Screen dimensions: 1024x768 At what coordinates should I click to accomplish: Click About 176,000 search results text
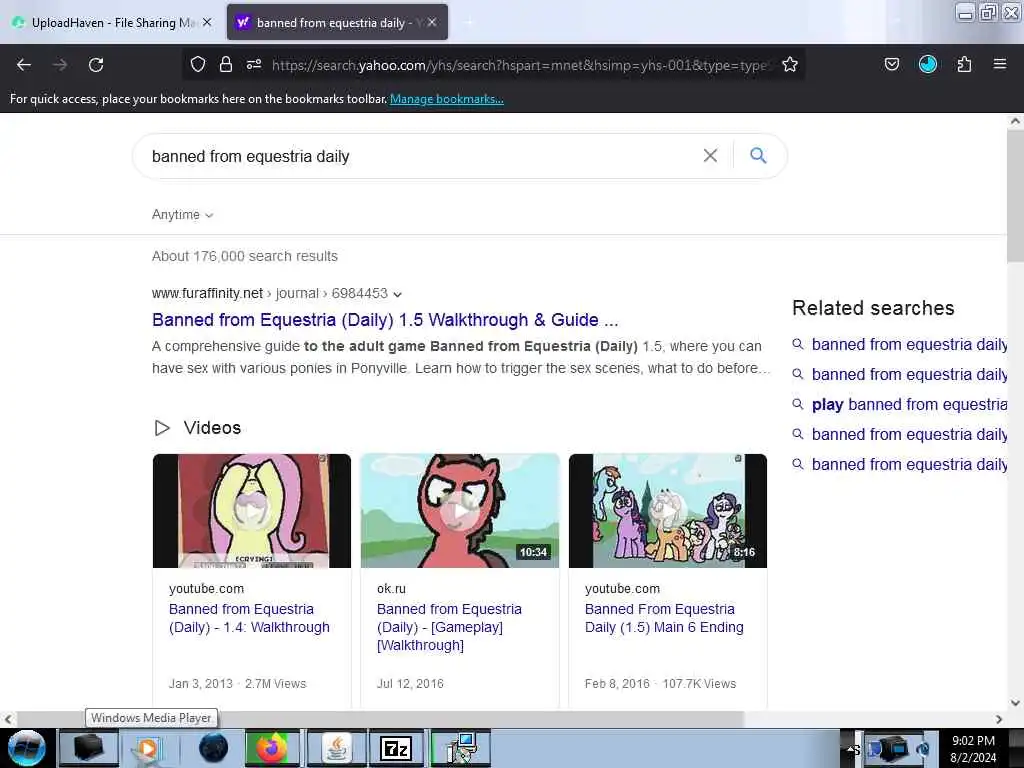click(245, 256)
